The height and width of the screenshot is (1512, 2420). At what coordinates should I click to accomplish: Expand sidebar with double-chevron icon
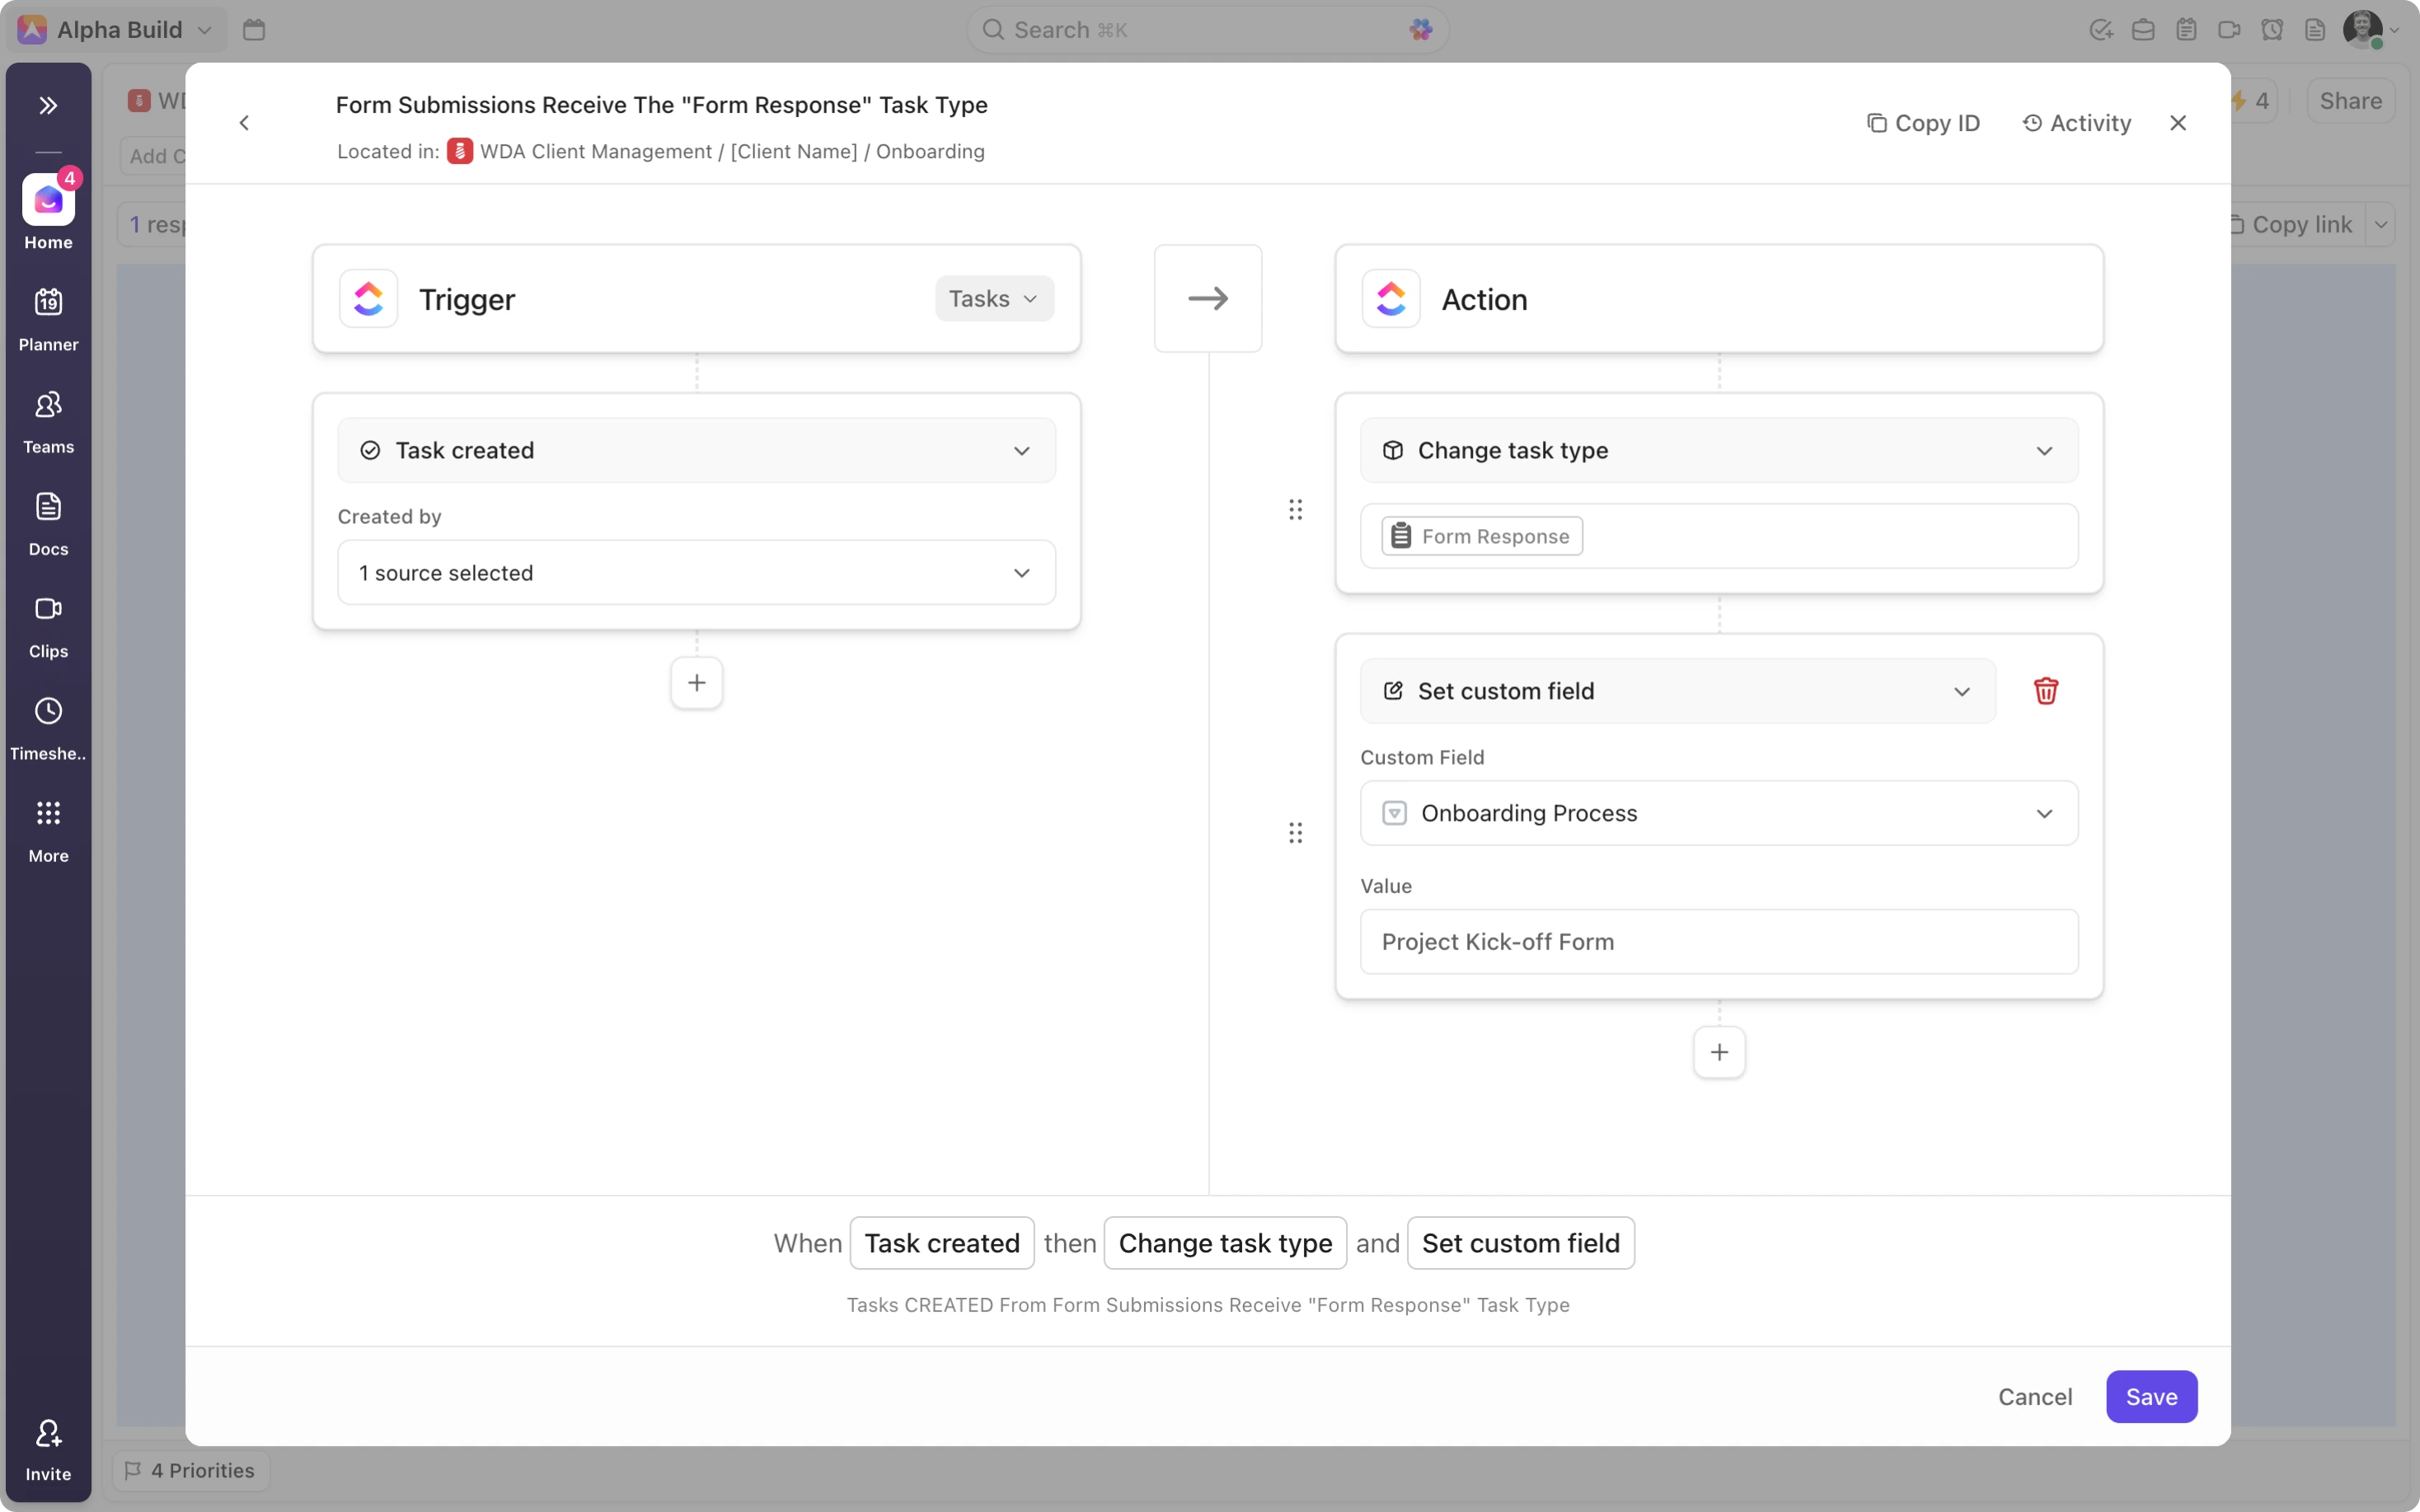pyautogui.click(x=48, y=105)
